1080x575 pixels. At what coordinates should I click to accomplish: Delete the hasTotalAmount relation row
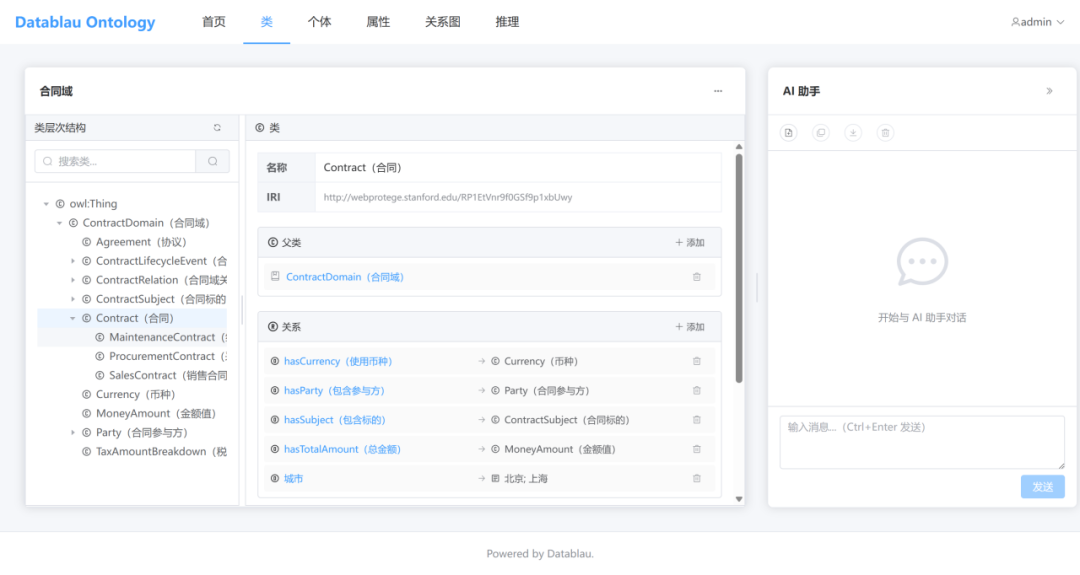tap(697, 450)
